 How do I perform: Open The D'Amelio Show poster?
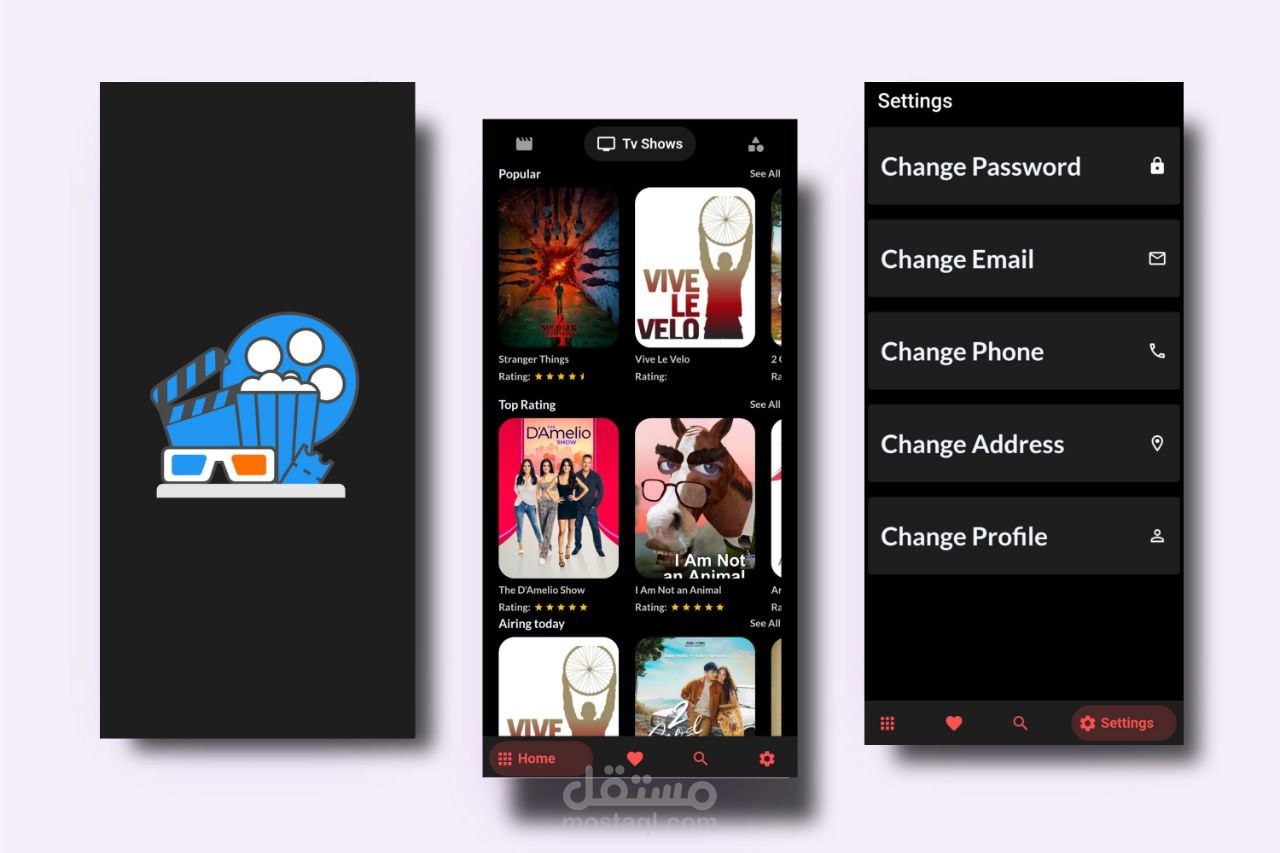click(559, 498)
